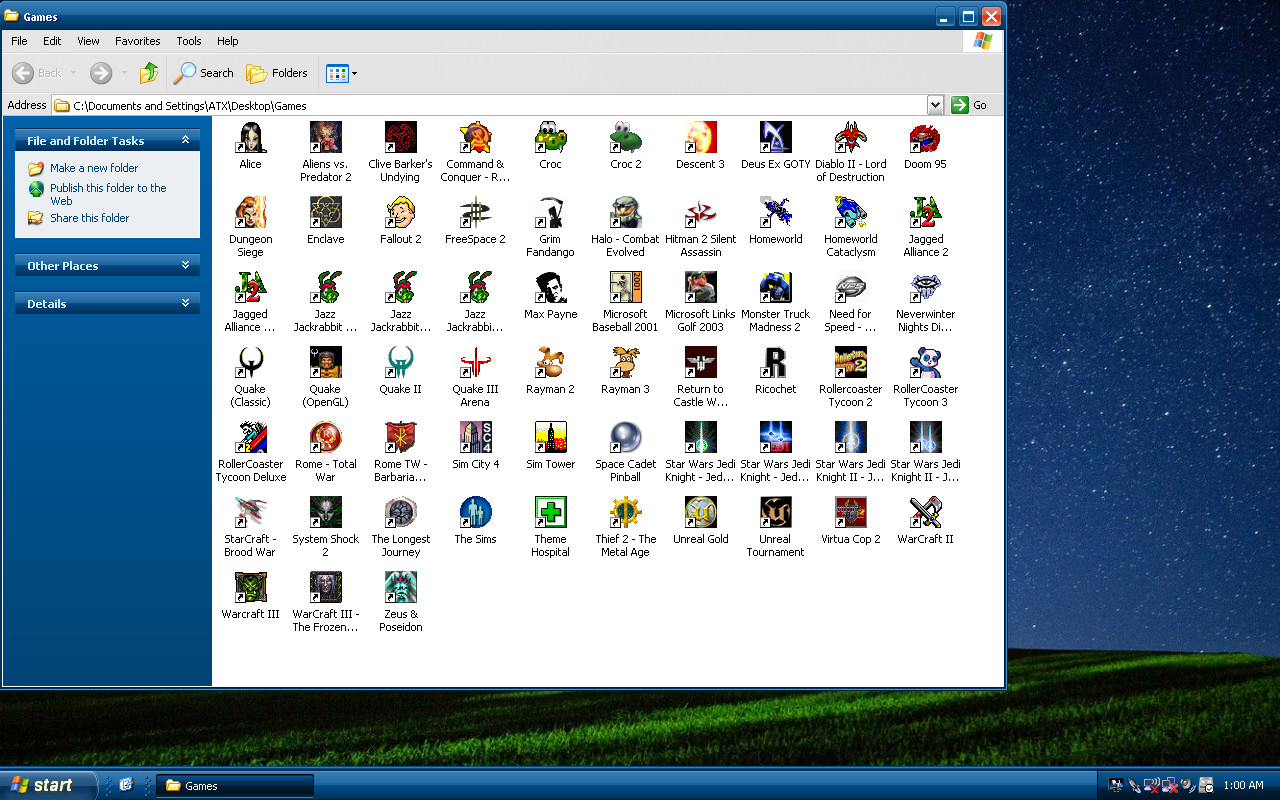Select the Zeus & Poseidon icon
Viewport: 1280px width, 800px height.
pyautogui.click(x=400, y=587)
